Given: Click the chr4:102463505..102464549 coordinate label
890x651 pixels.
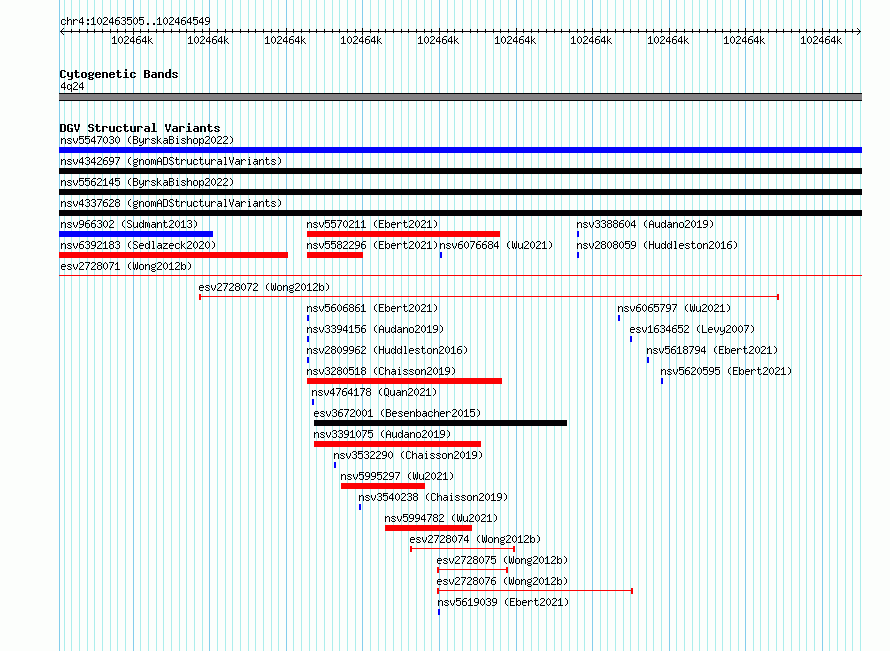Looking at the screenshot, I should pyautogui.click(x=135, y=21).
